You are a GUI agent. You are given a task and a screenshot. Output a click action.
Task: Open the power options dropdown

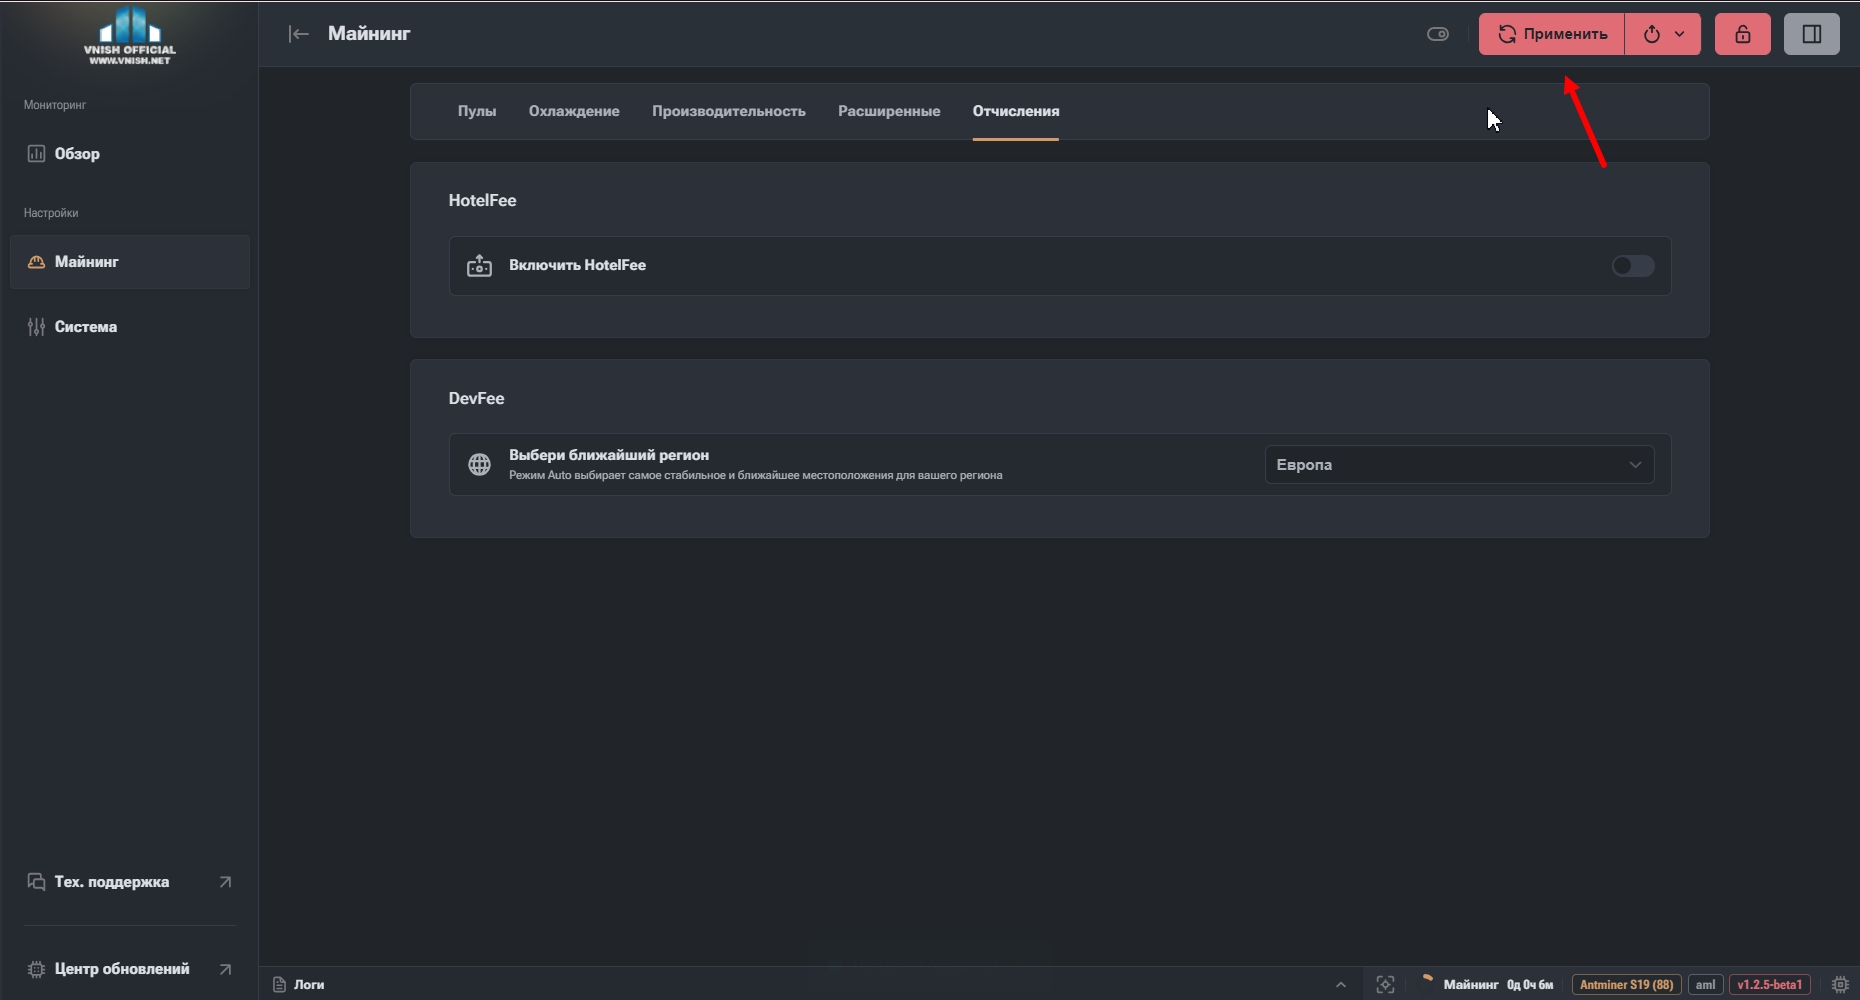[1663, 34]
